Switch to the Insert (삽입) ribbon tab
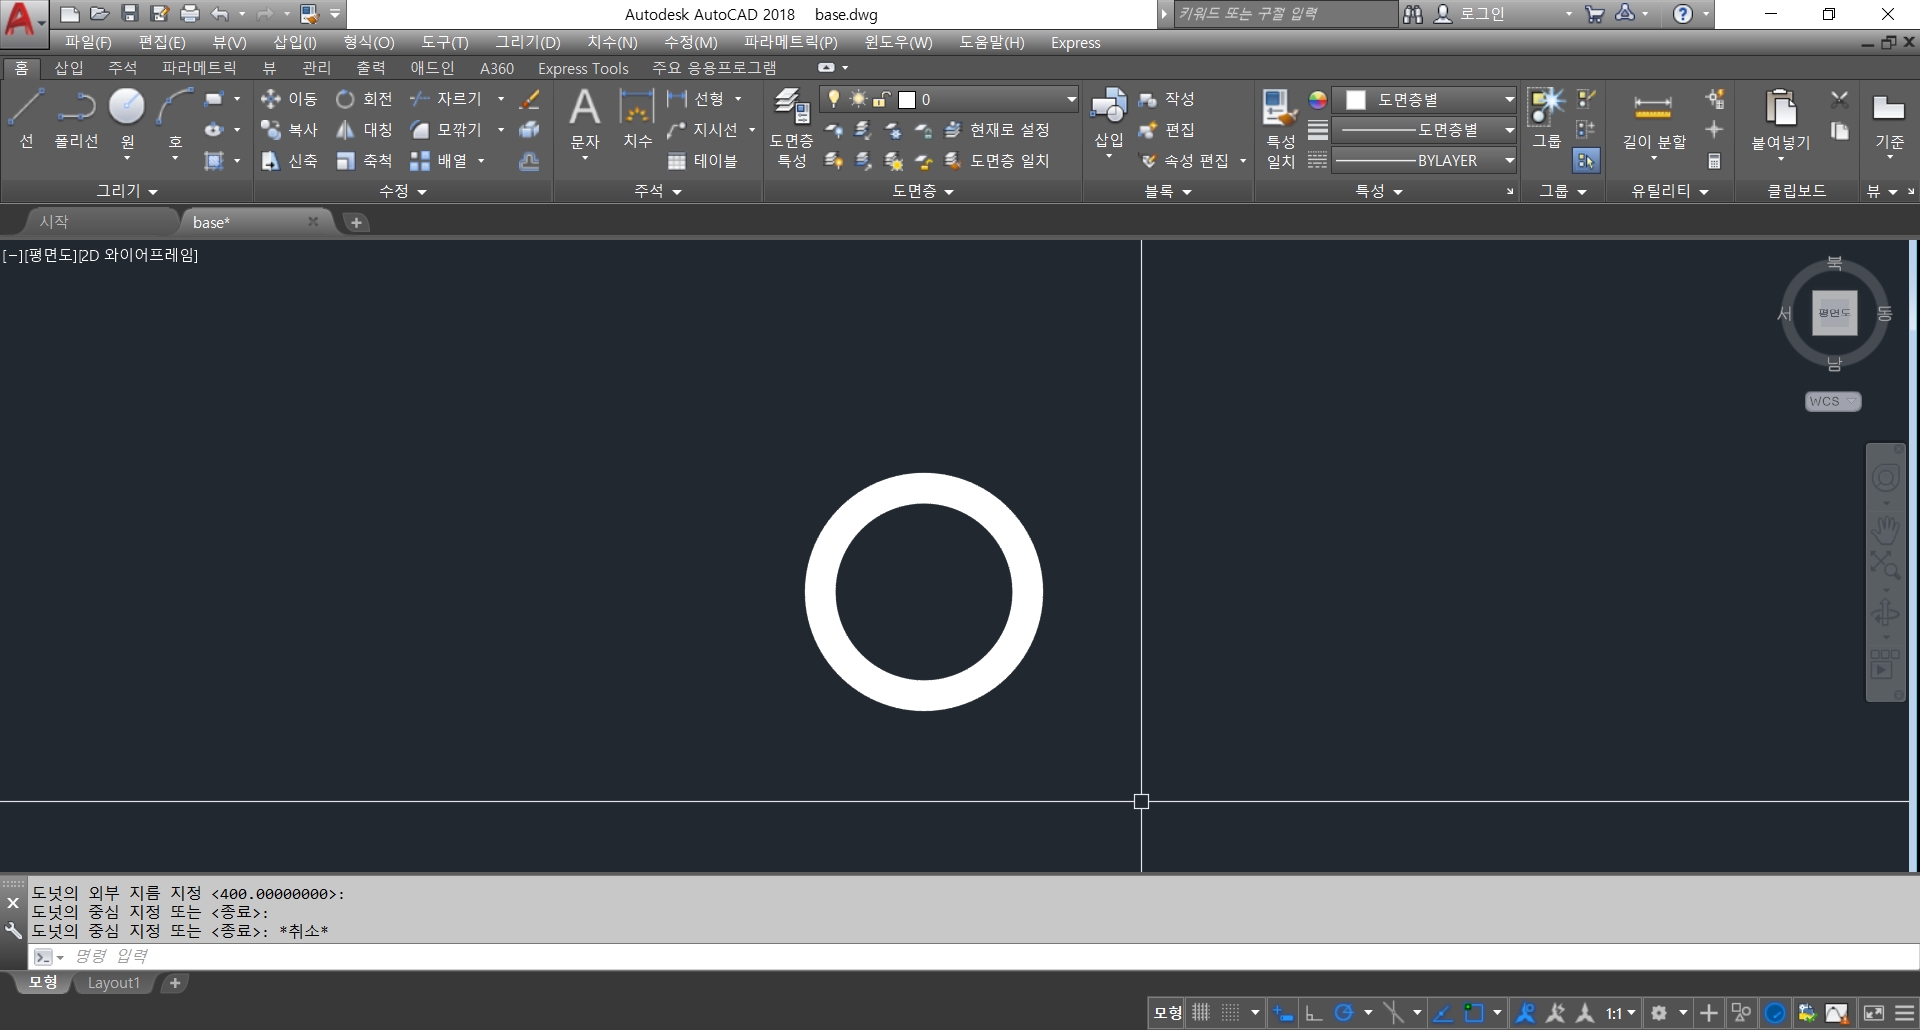The image size is (1920, 1030). [68, 68]
